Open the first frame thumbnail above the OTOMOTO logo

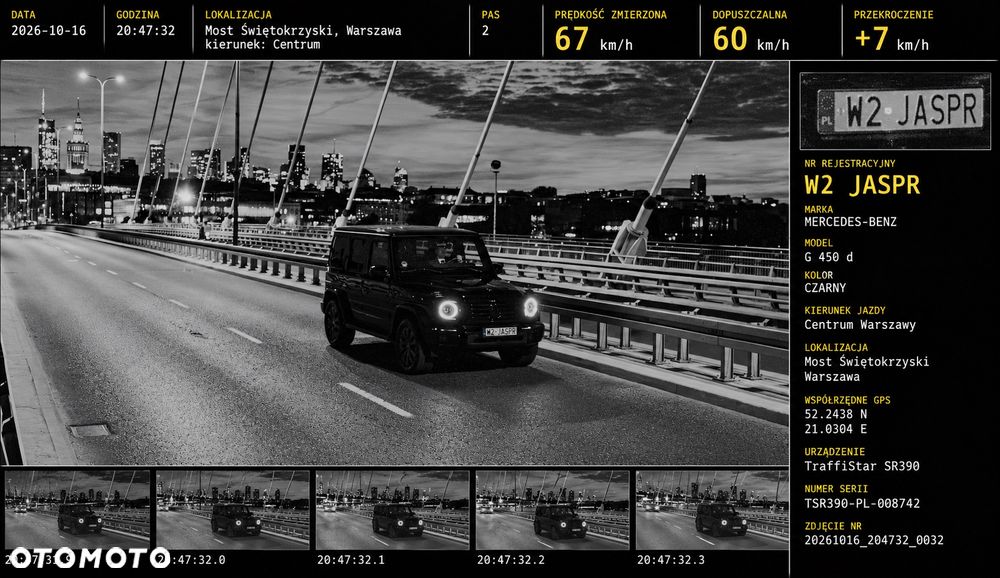click(77, 510)
